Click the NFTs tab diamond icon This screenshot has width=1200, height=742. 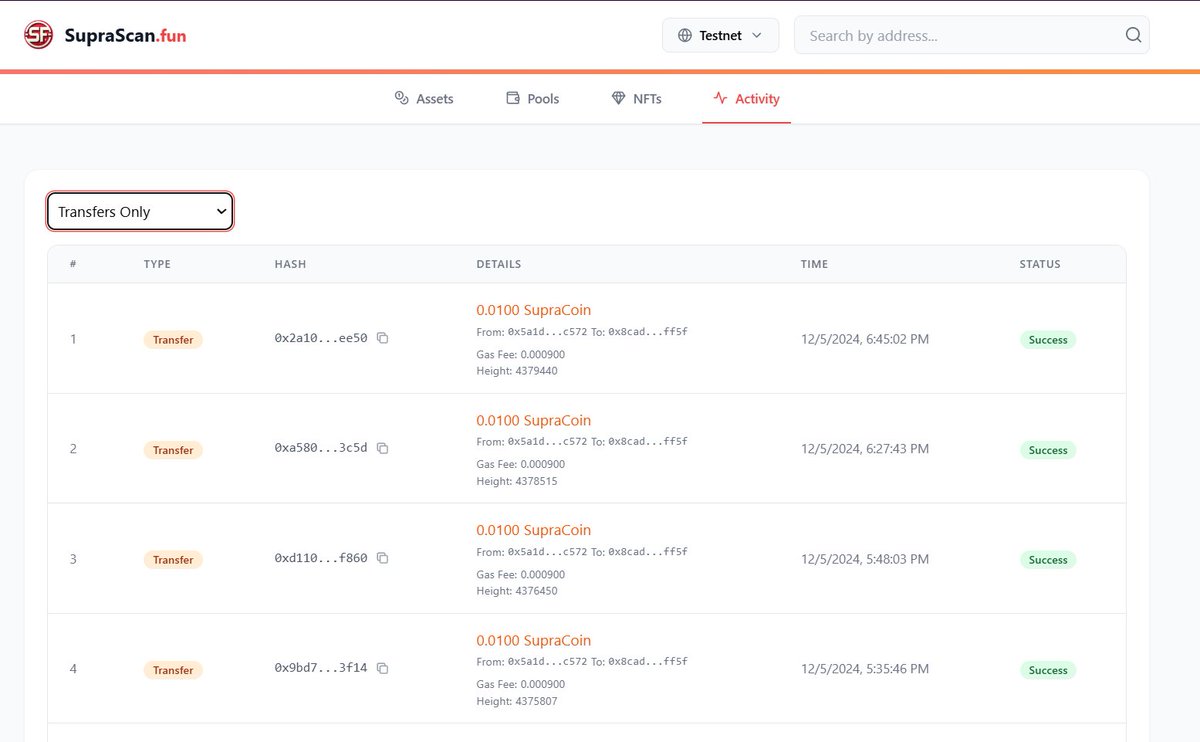(x=618, y=98)
